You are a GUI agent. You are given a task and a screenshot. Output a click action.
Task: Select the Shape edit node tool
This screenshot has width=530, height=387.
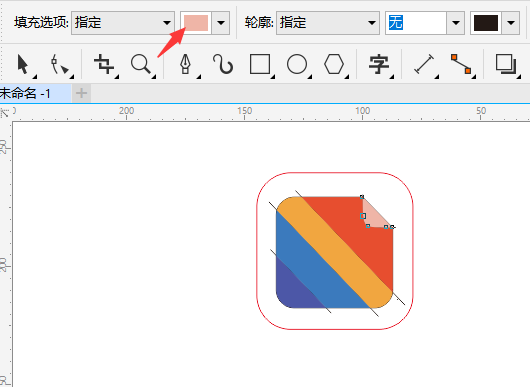click(60, 65)
